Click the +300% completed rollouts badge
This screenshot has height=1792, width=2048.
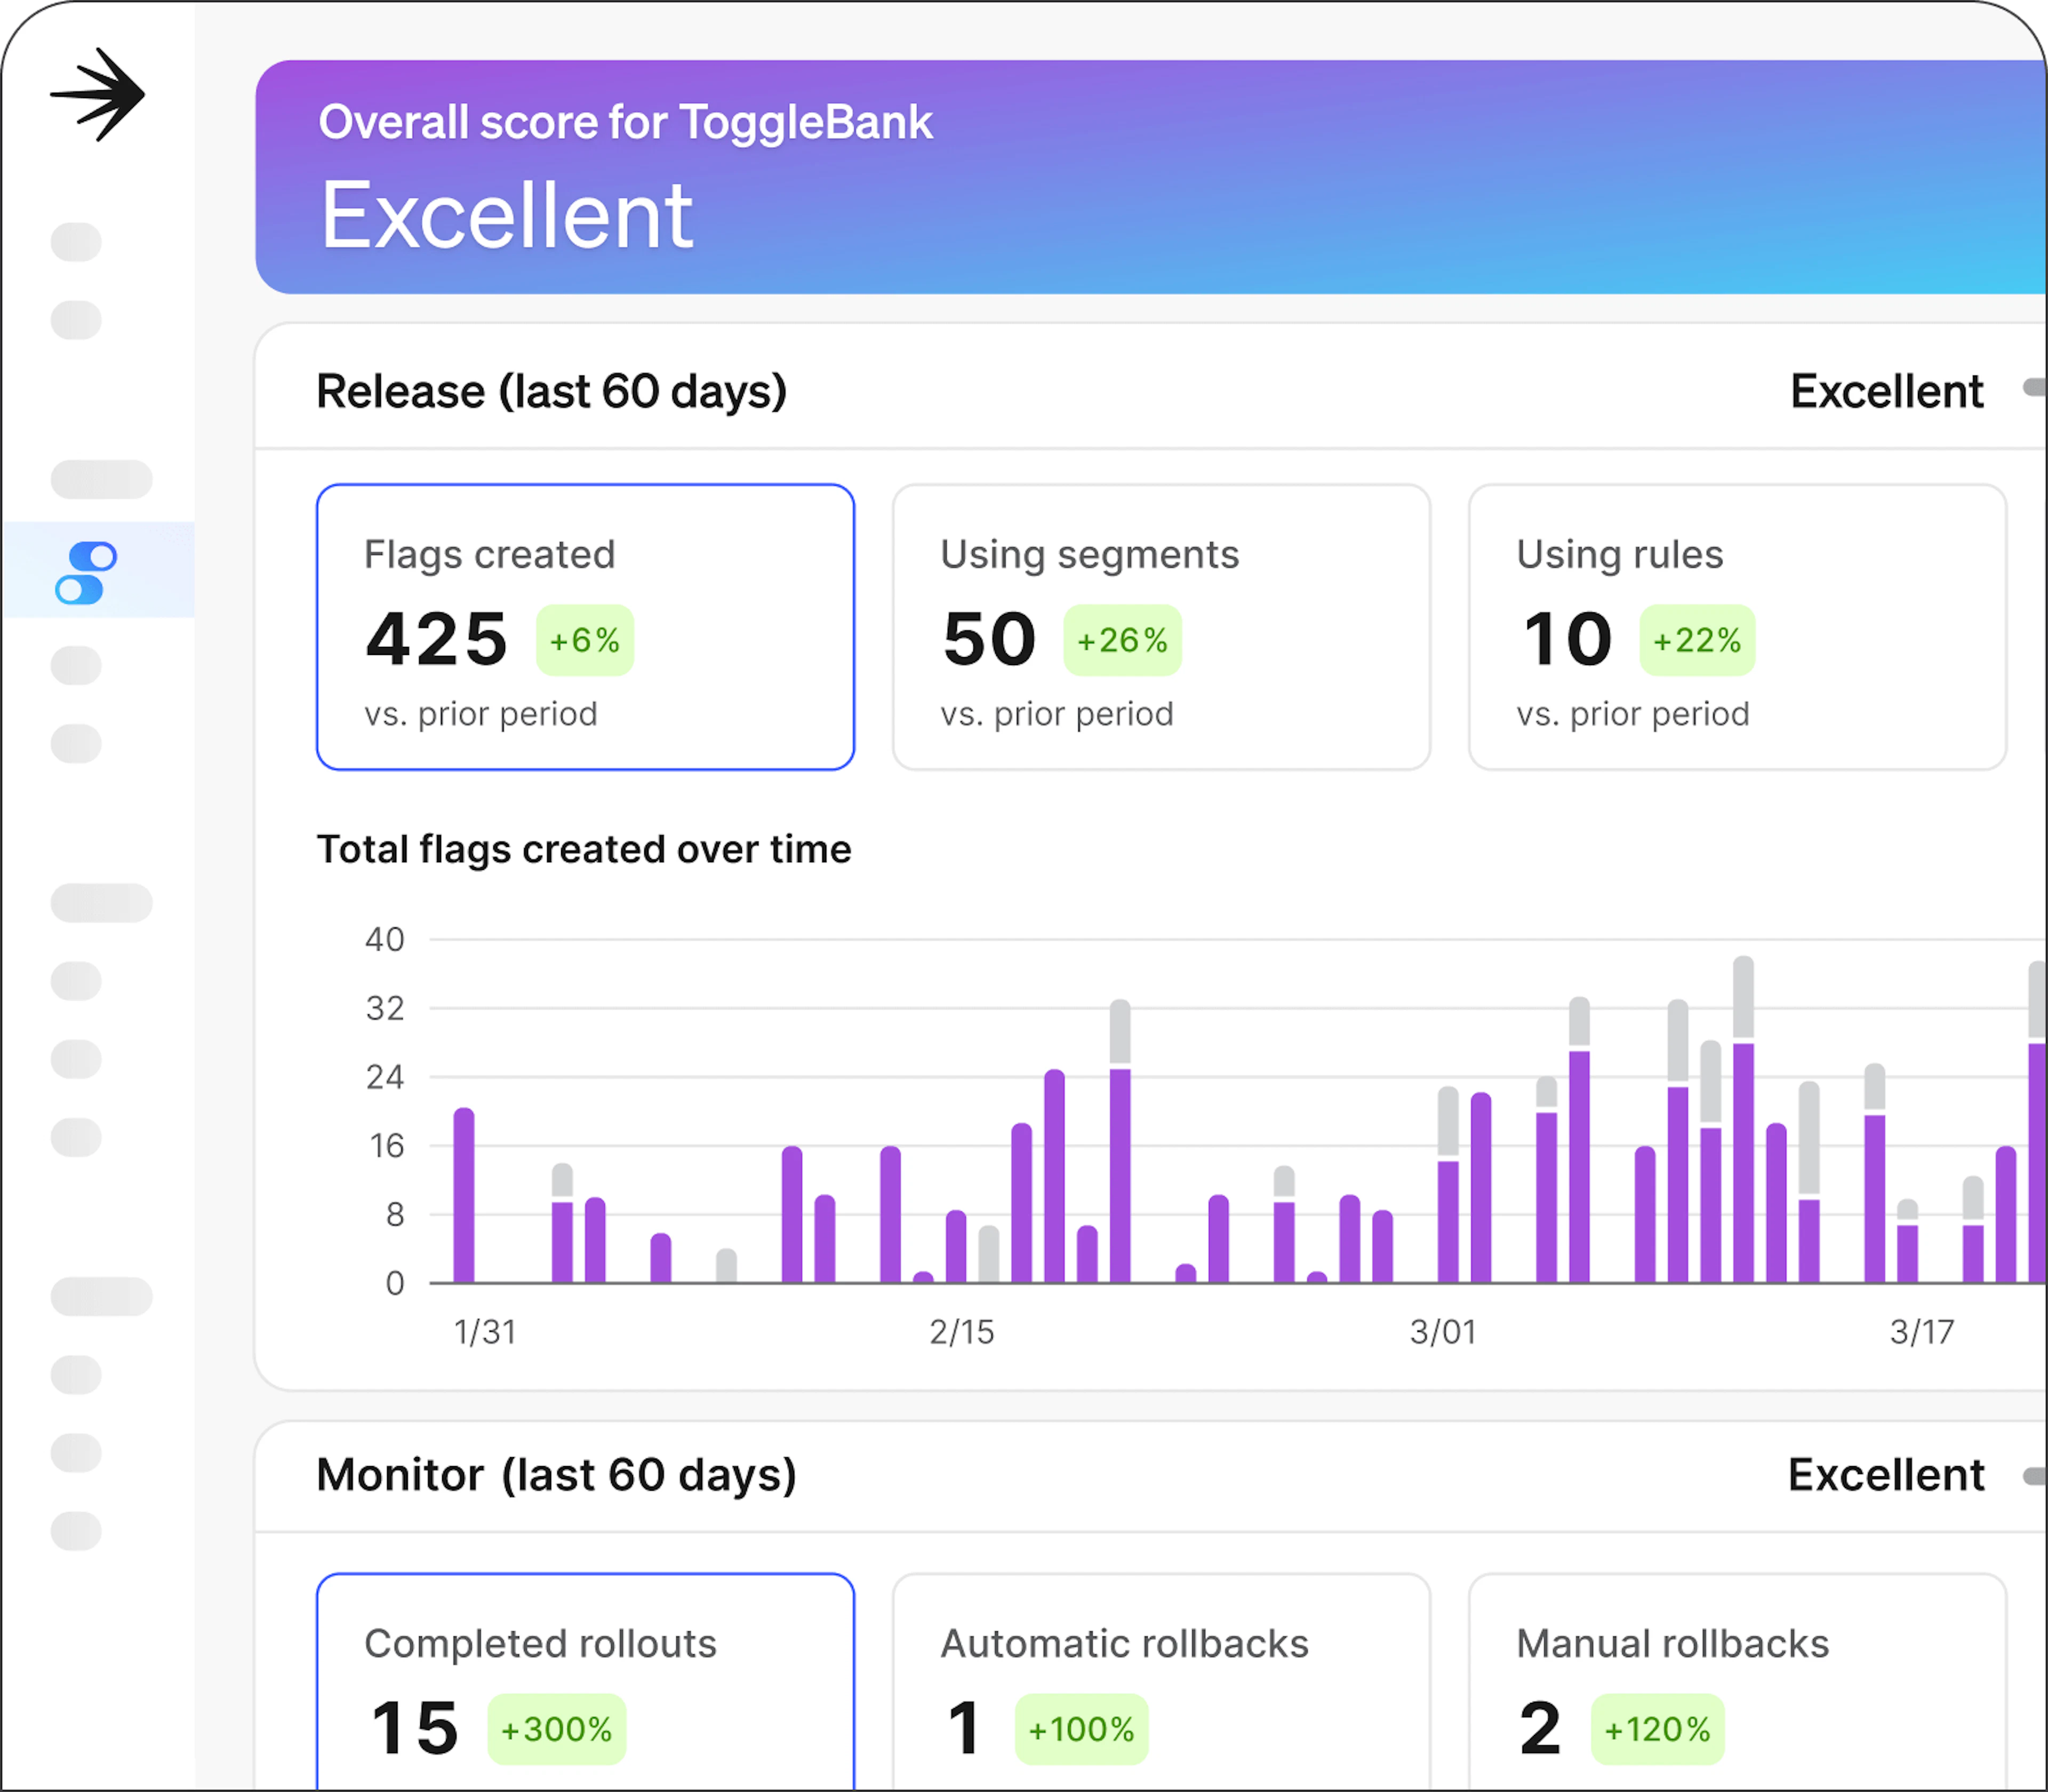pyautogui.click(x=557, y=1729)
